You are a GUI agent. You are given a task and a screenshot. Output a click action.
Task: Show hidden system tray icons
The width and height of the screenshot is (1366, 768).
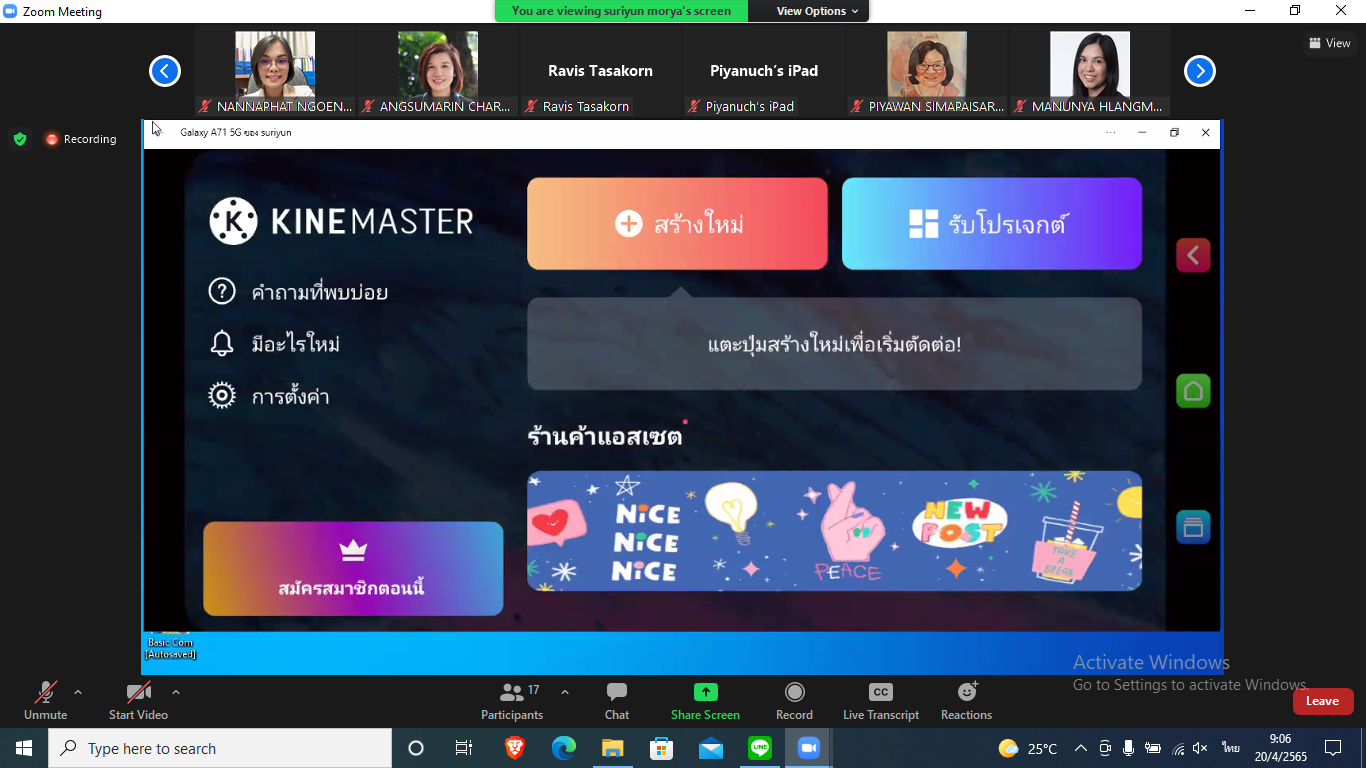[x=1081, y=748]
